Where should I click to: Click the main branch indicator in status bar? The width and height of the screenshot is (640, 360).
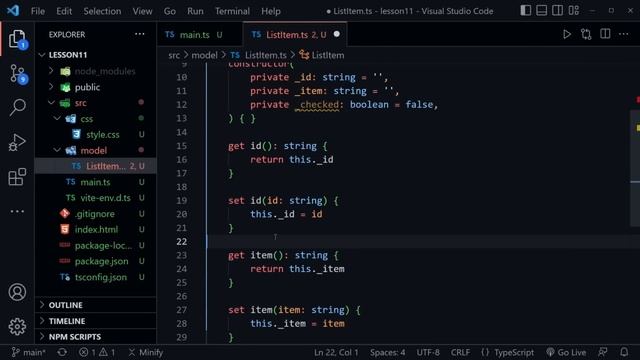click(29, 352)
